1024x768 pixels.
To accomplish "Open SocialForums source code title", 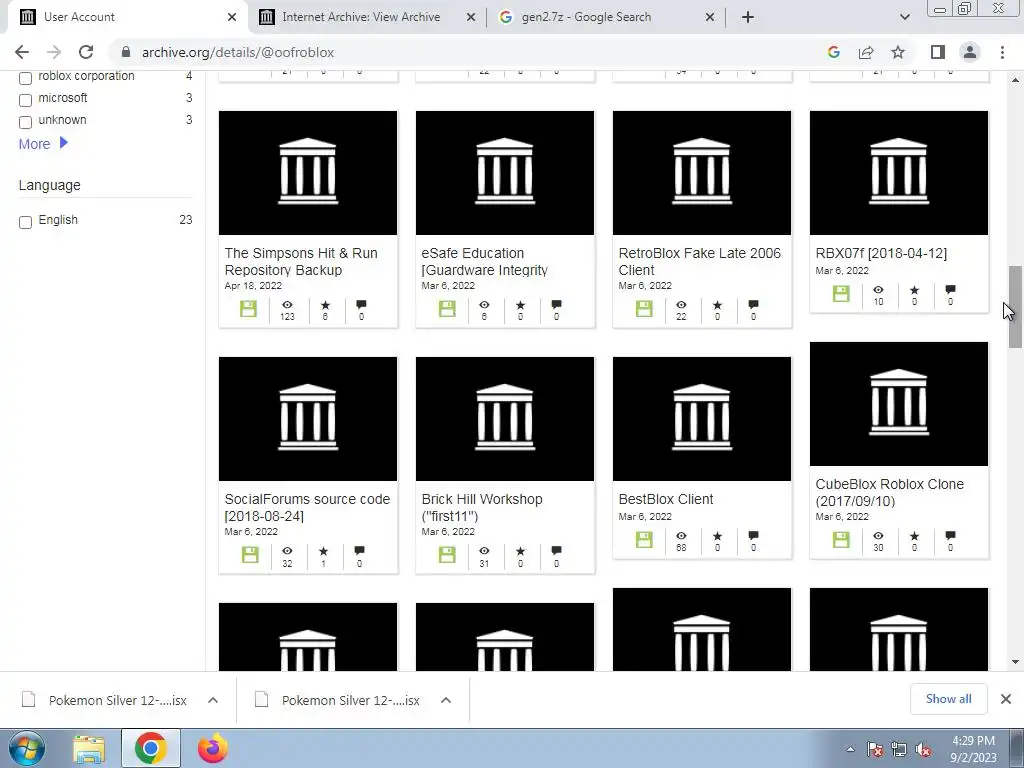I will click(x=307, y=507).
